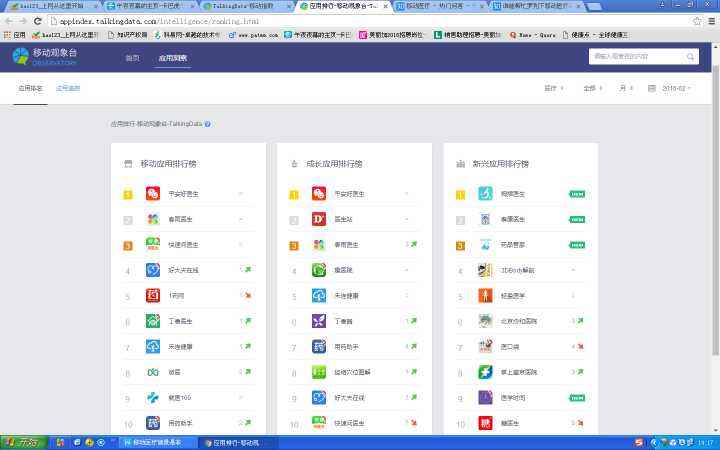Screen dimensions: 720x450
Task: Bookmark page with the star icon
Action: tap(697, 21)
